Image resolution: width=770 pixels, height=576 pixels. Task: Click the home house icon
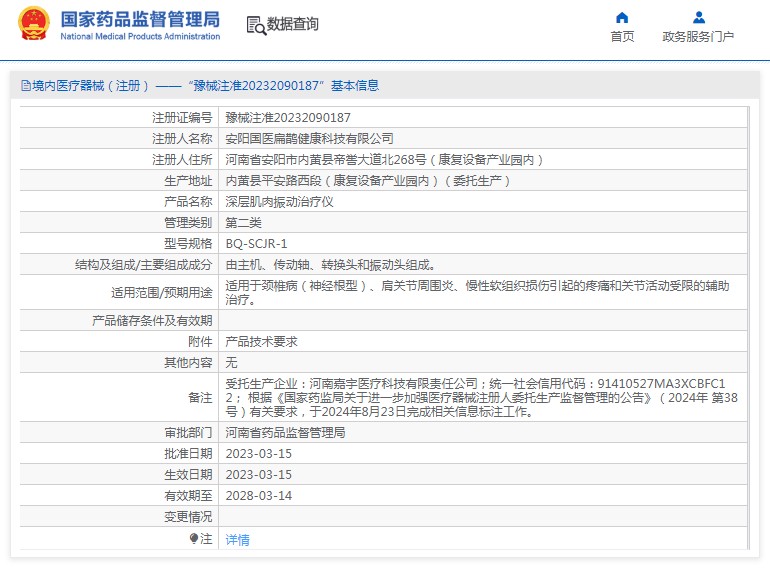(x=622, y=17)
